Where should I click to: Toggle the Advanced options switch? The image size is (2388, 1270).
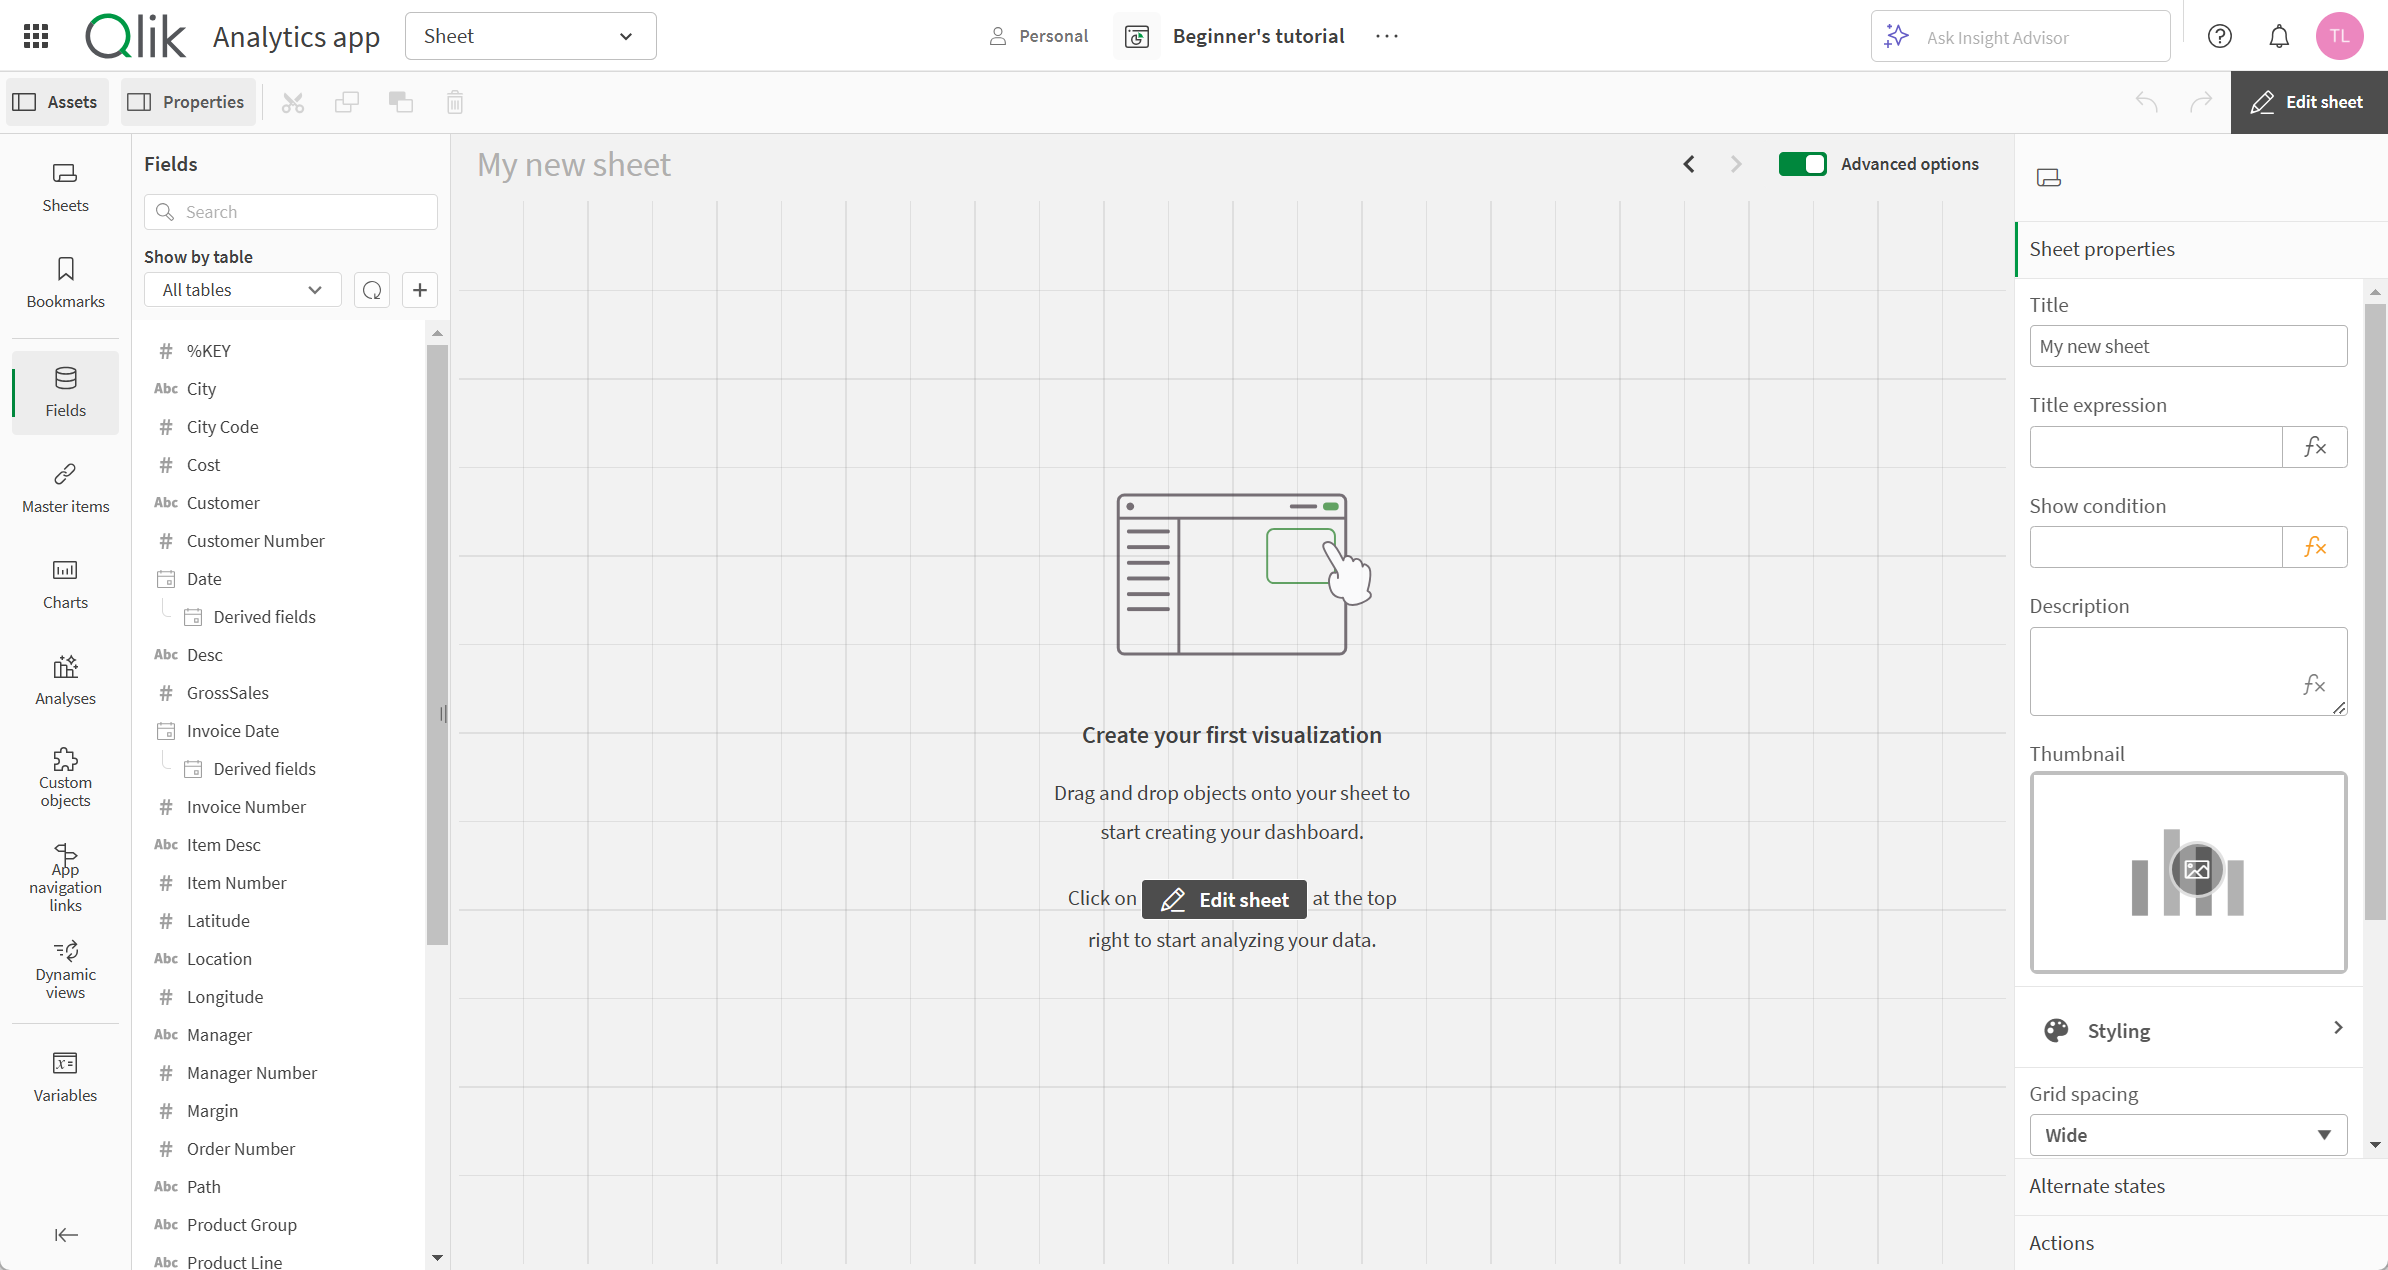point(1804,164)
